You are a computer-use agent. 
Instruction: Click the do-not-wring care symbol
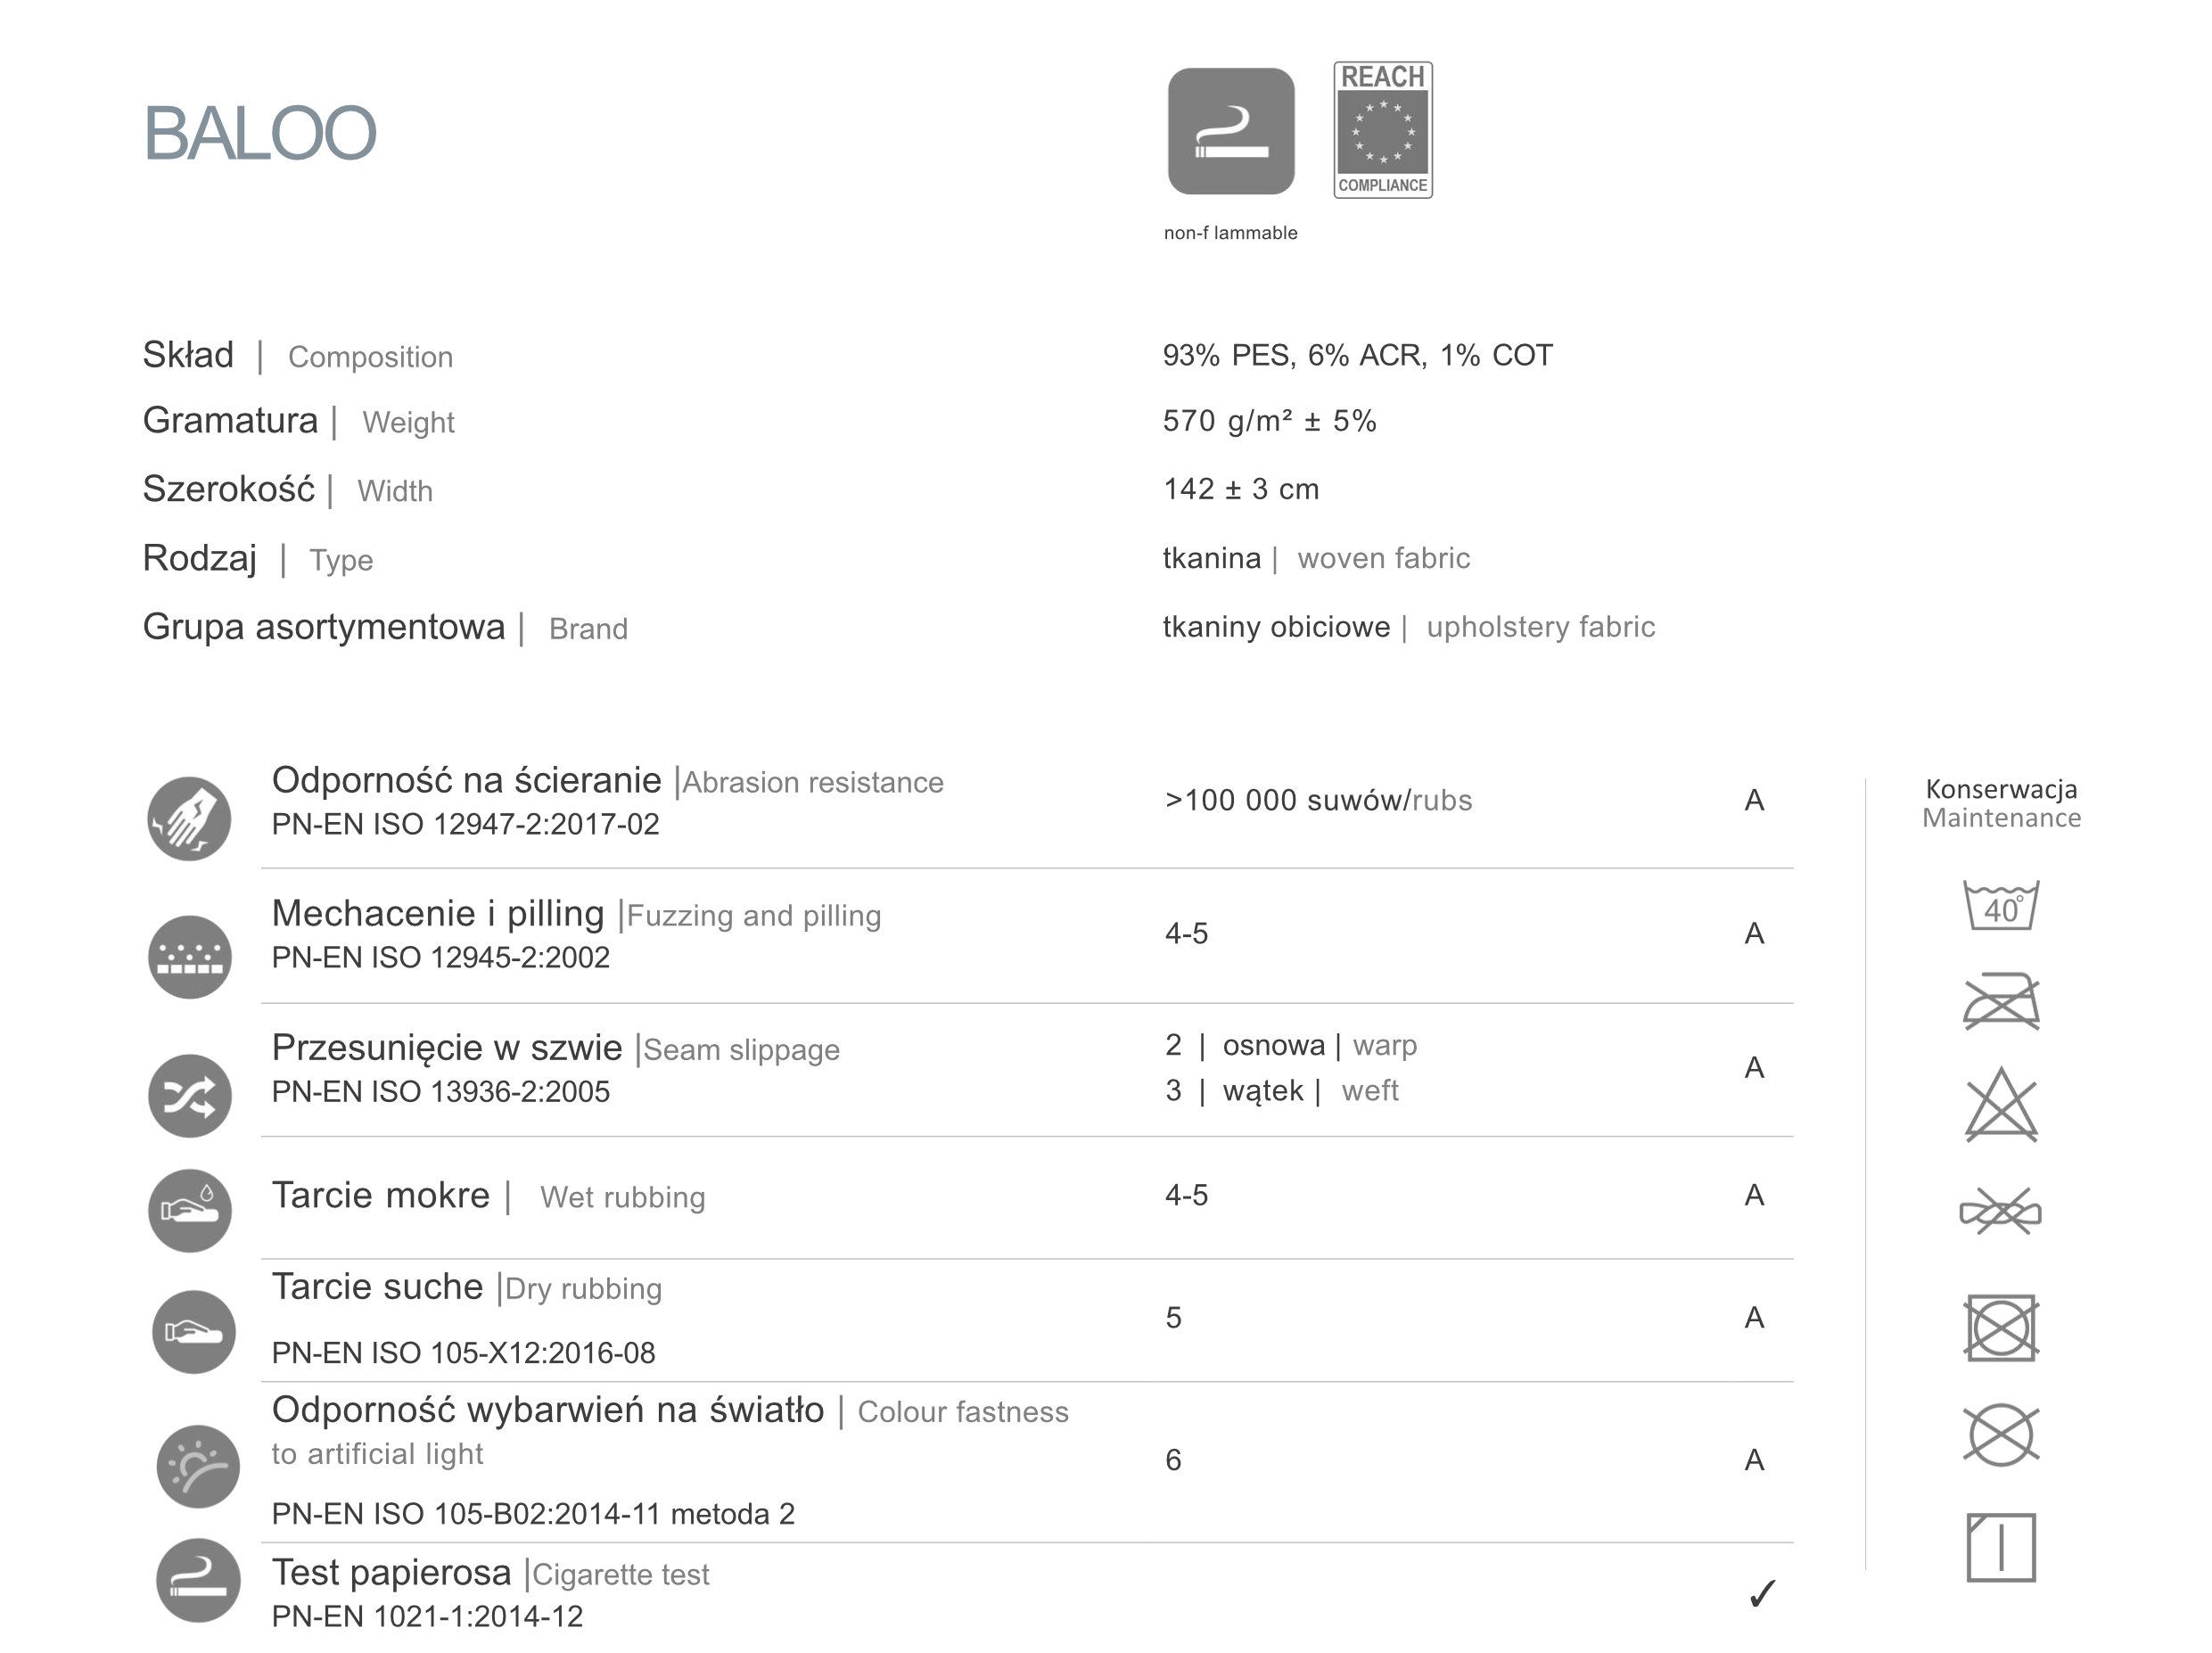click(2000, 1211)
